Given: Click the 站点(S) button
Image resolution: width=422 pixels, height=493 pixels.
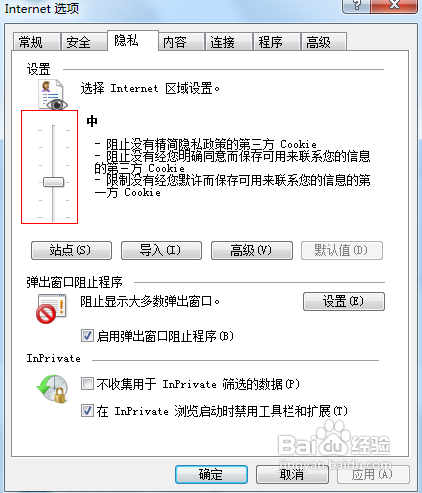Looking at the screenshot, I should pos(71,250).
